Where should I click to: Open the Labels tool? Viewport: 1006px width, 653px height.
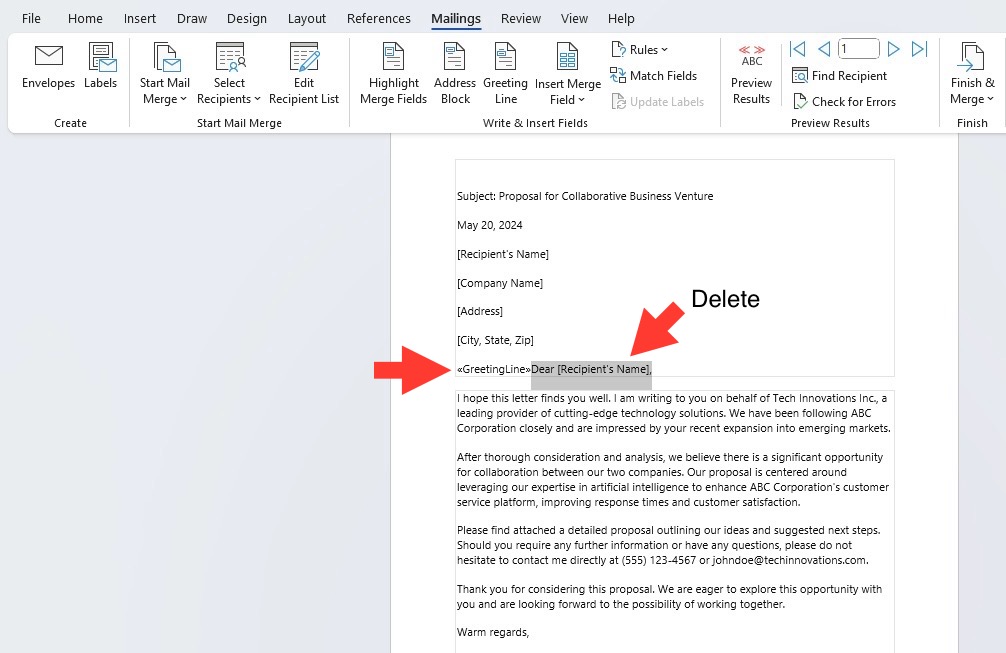point(101,67)
